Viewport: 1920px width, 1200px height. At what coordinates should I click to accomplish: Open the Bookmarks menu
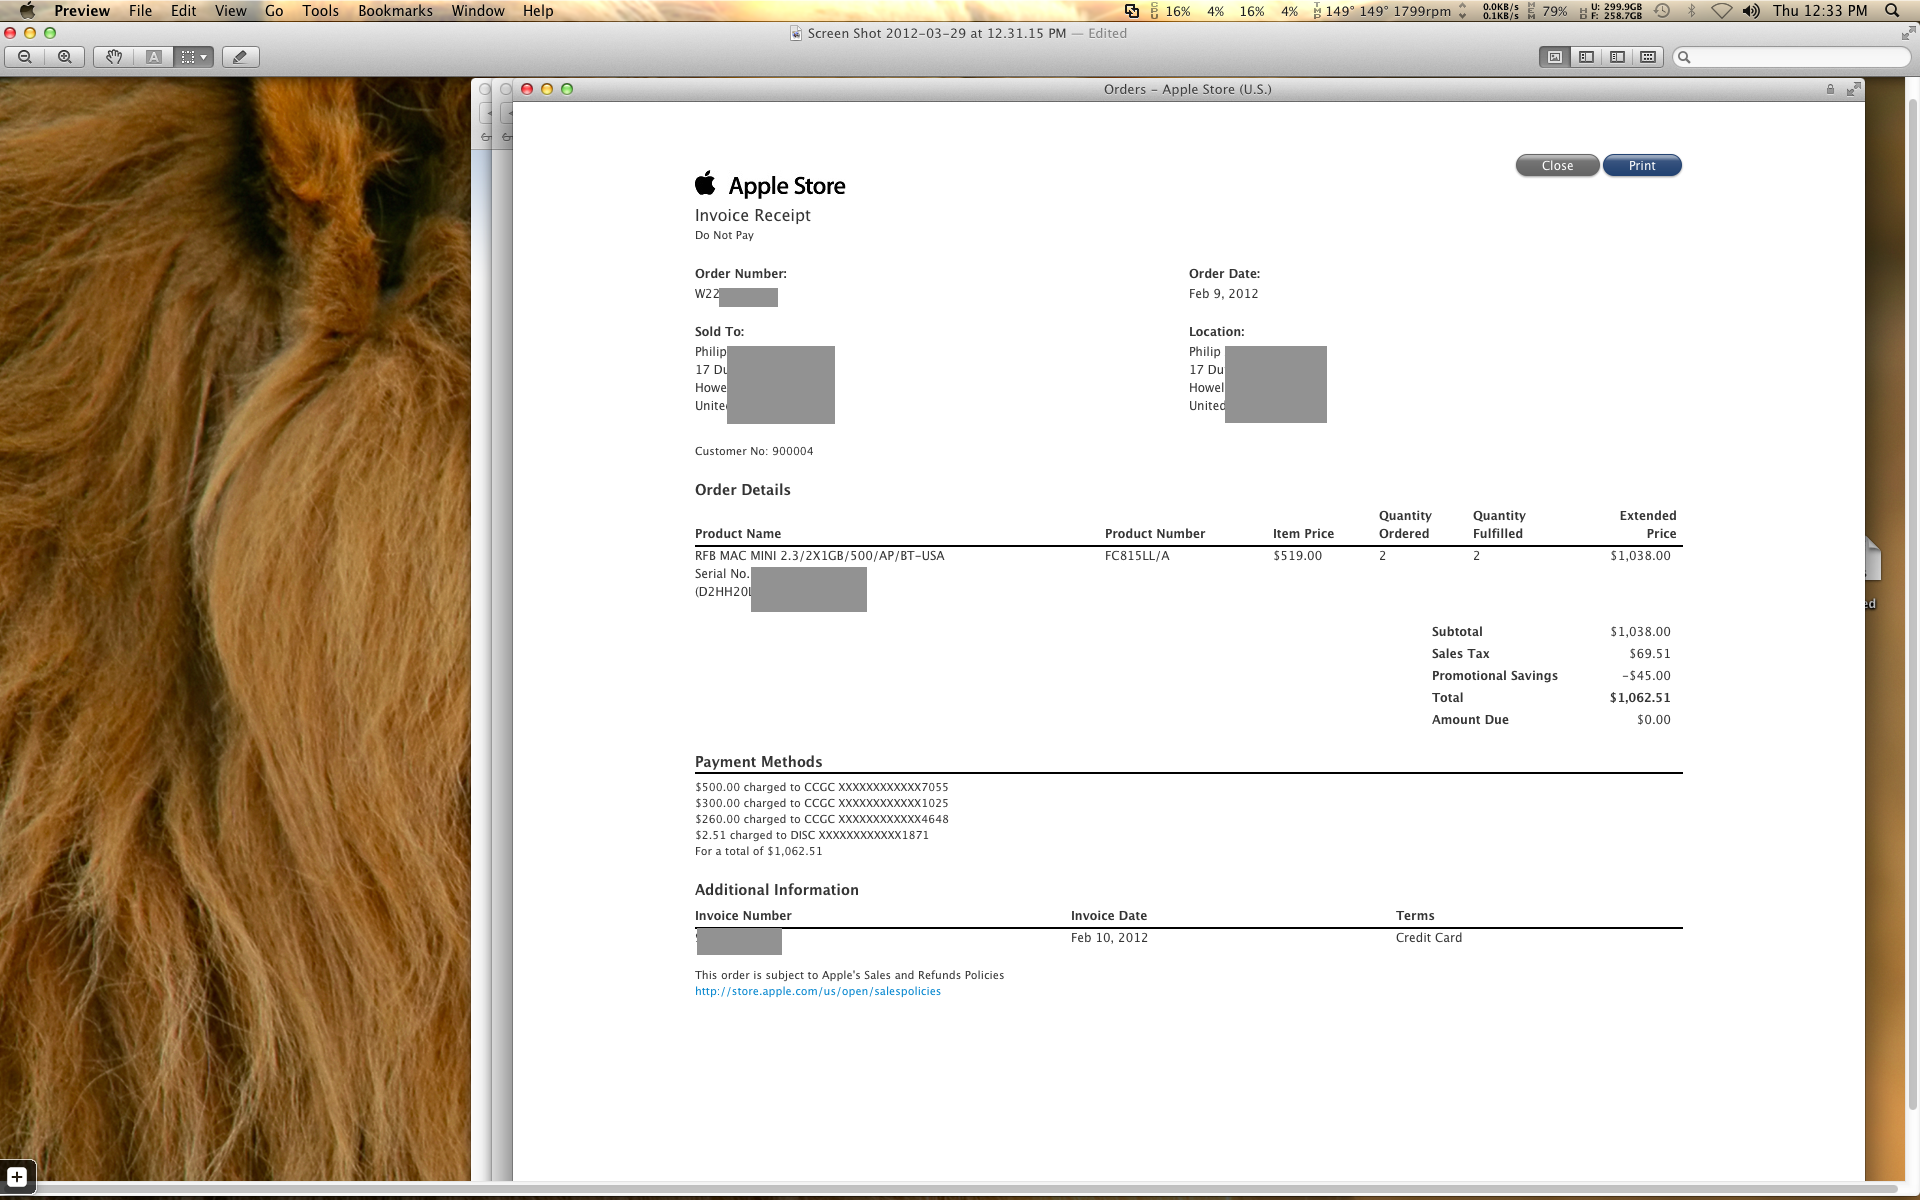(395, 11)
